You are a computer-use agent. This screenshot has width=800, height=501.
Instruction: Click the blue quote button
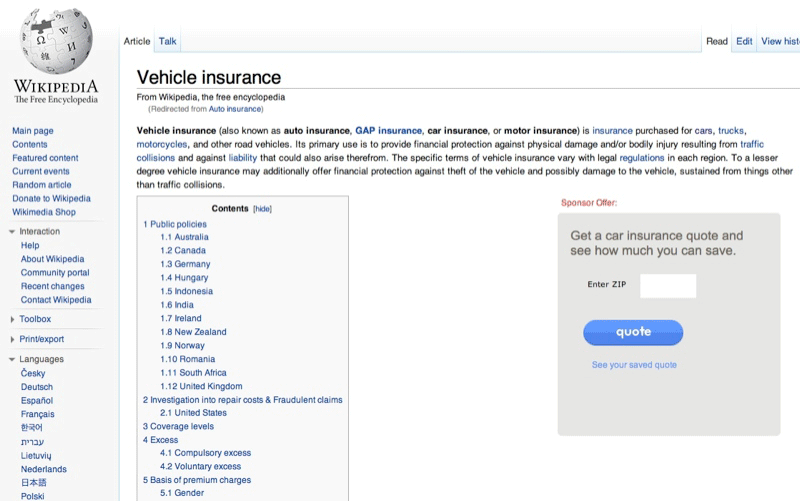633,333
